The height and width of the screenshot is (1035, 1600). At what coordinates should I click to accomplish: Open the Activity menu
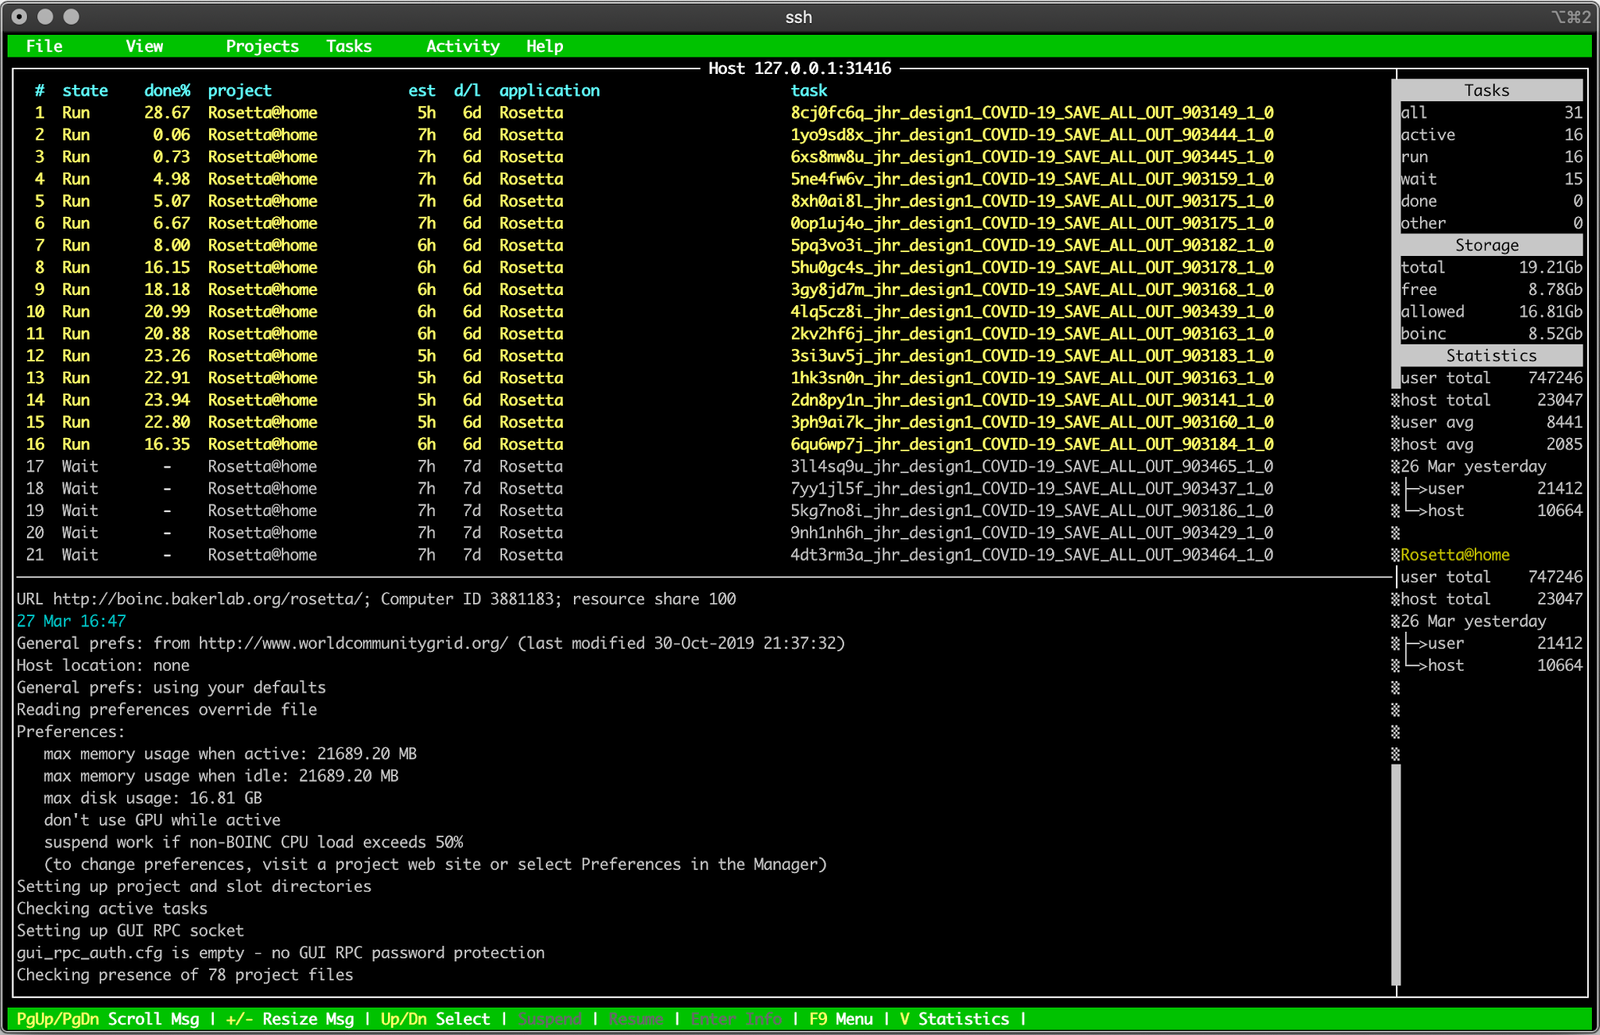pos(462,46)
